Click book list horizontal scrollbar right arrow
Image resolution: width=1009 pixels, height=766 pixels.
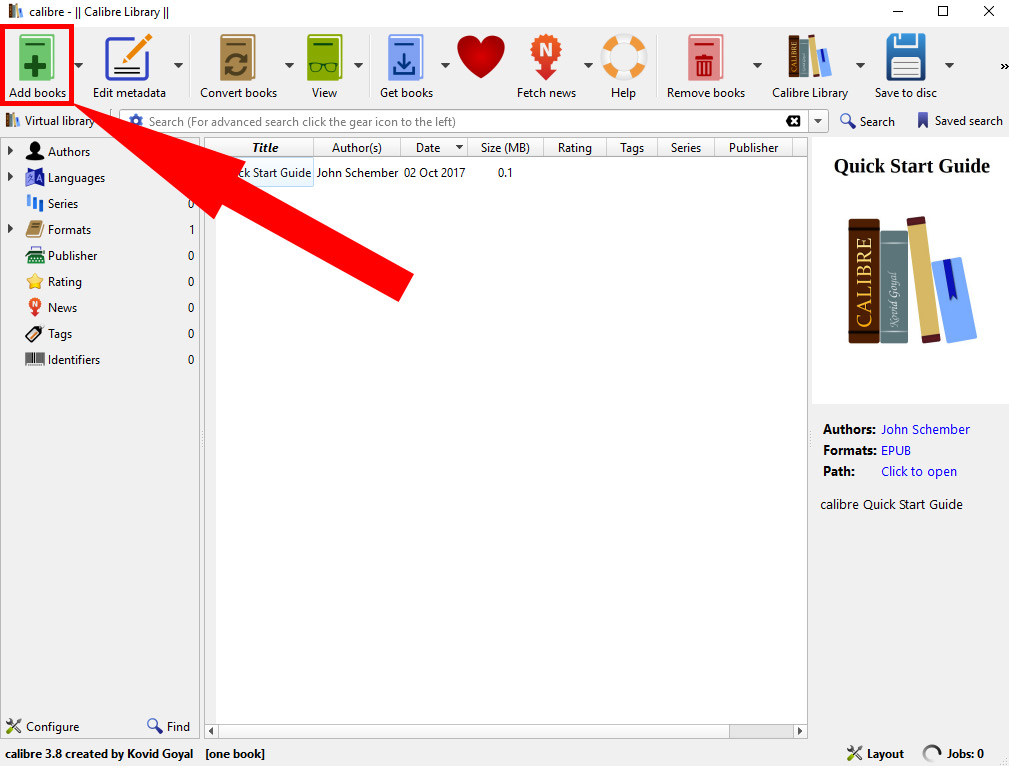point(800,731)
